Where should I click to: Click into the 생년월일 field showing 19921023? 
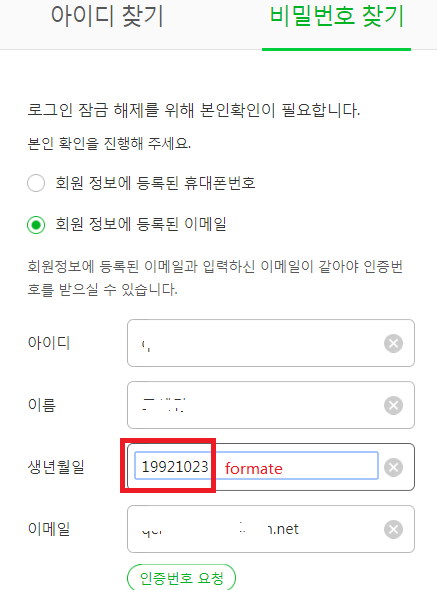[256, 466]
